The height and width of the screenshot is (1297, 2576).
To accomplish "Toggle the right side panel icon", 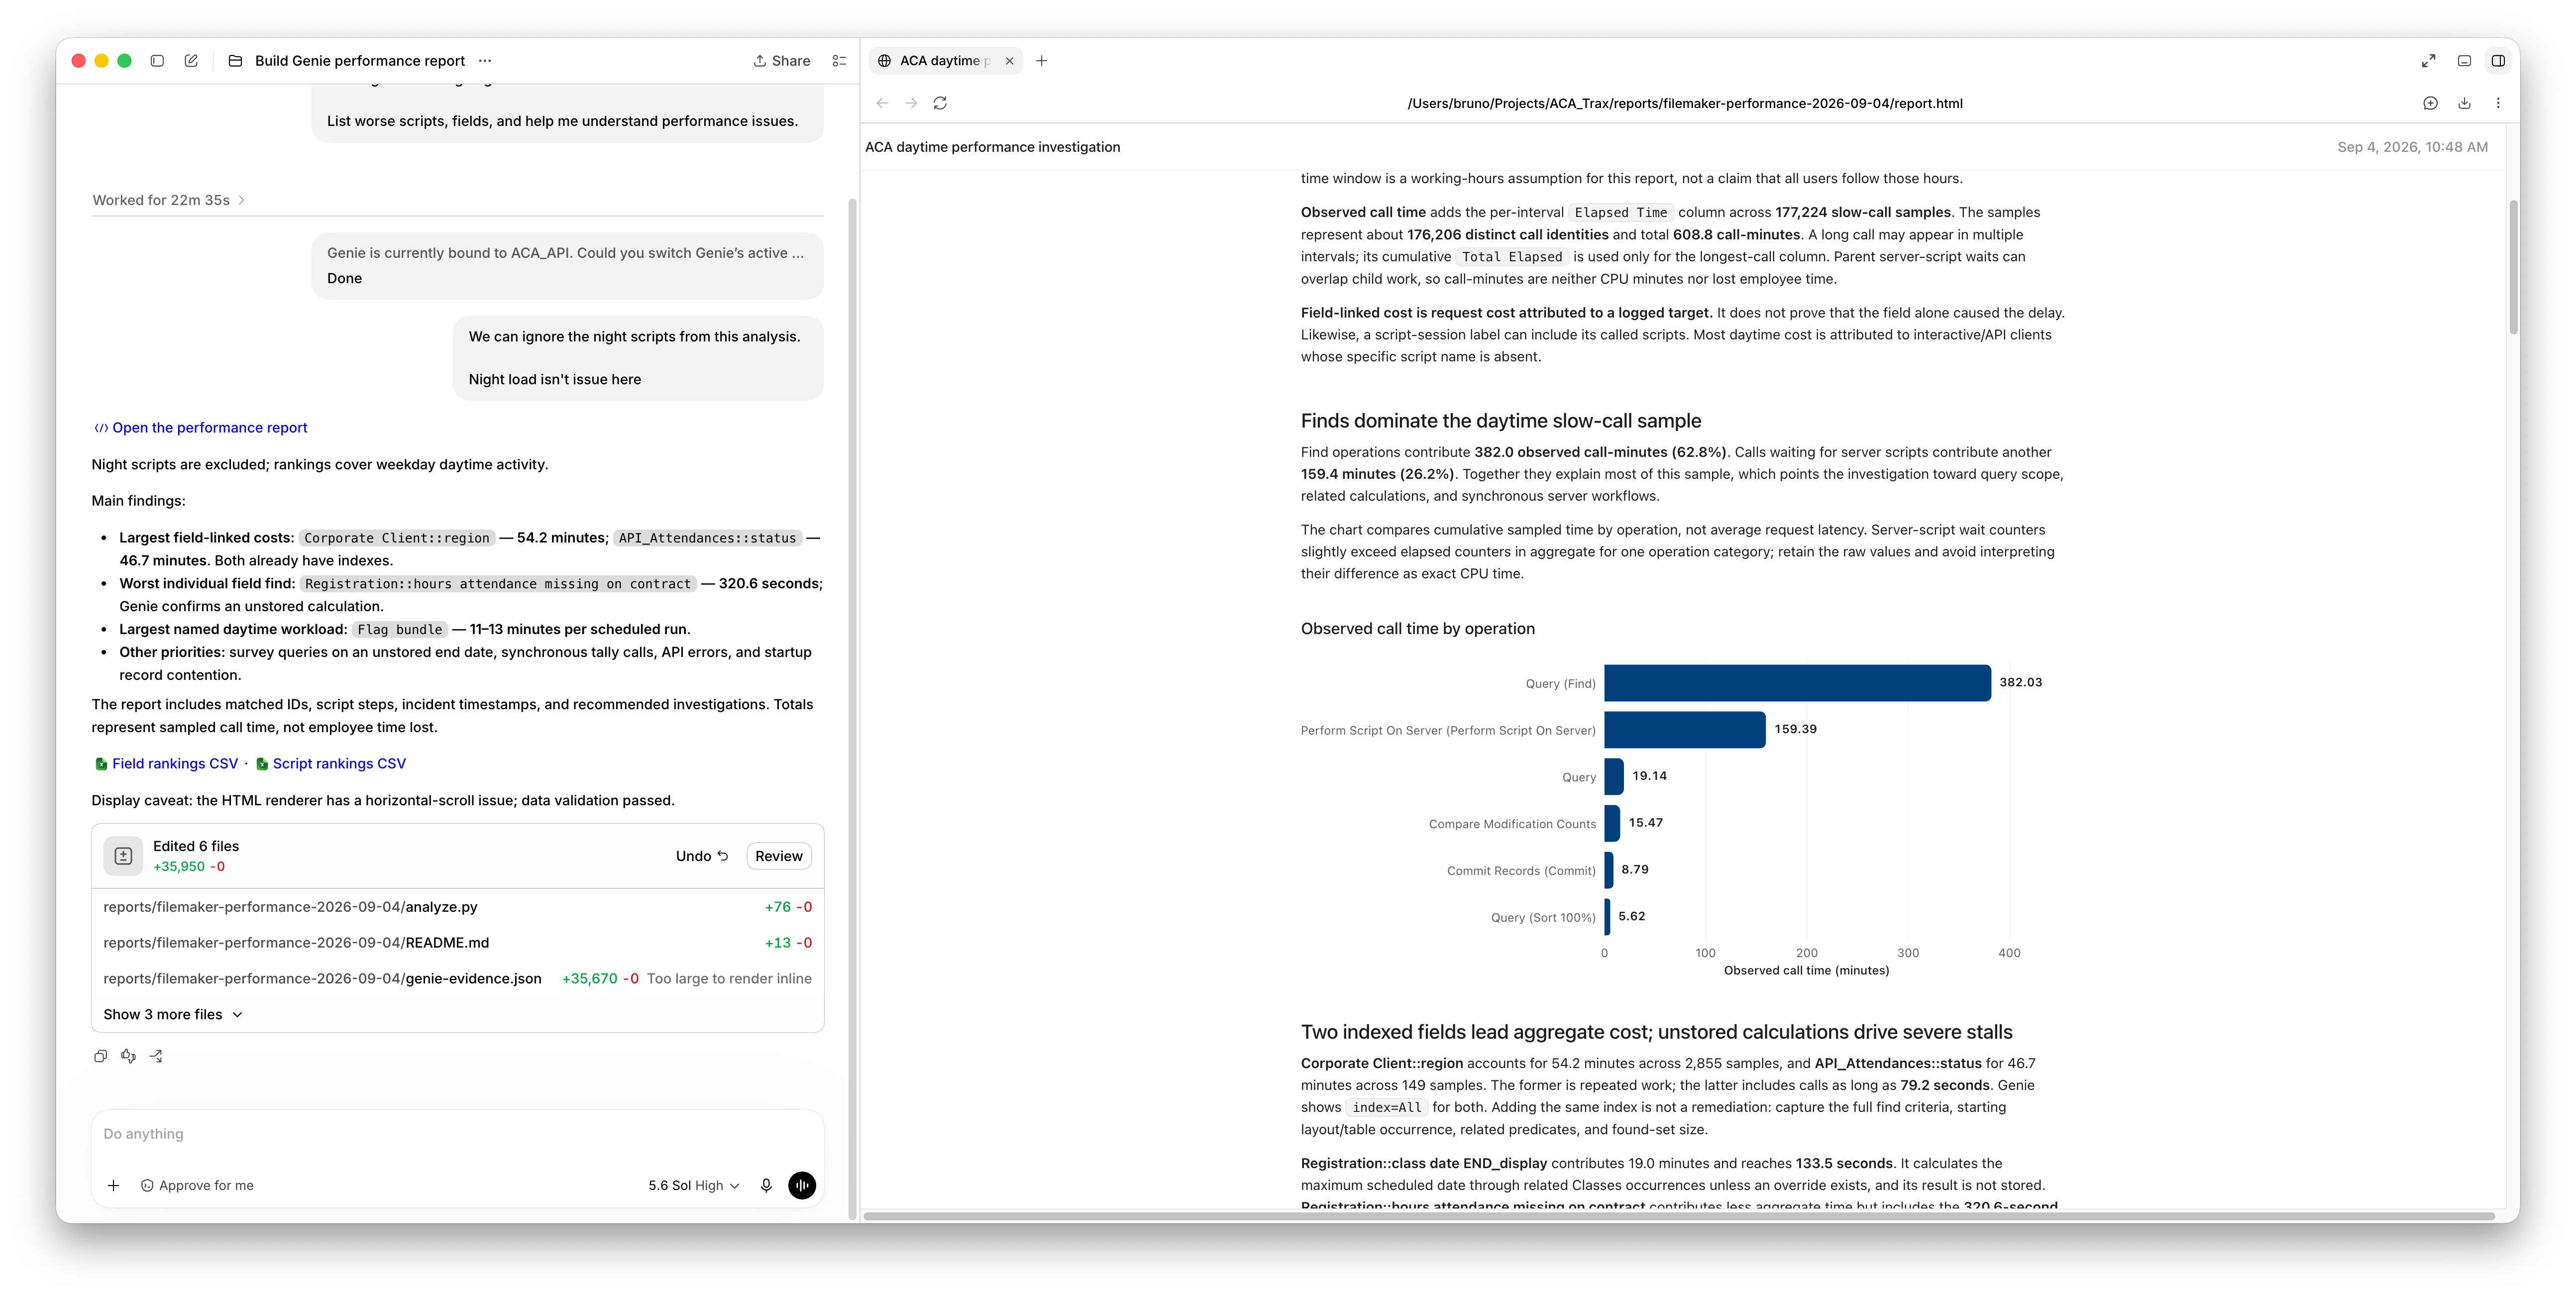I will [2498, 61].
